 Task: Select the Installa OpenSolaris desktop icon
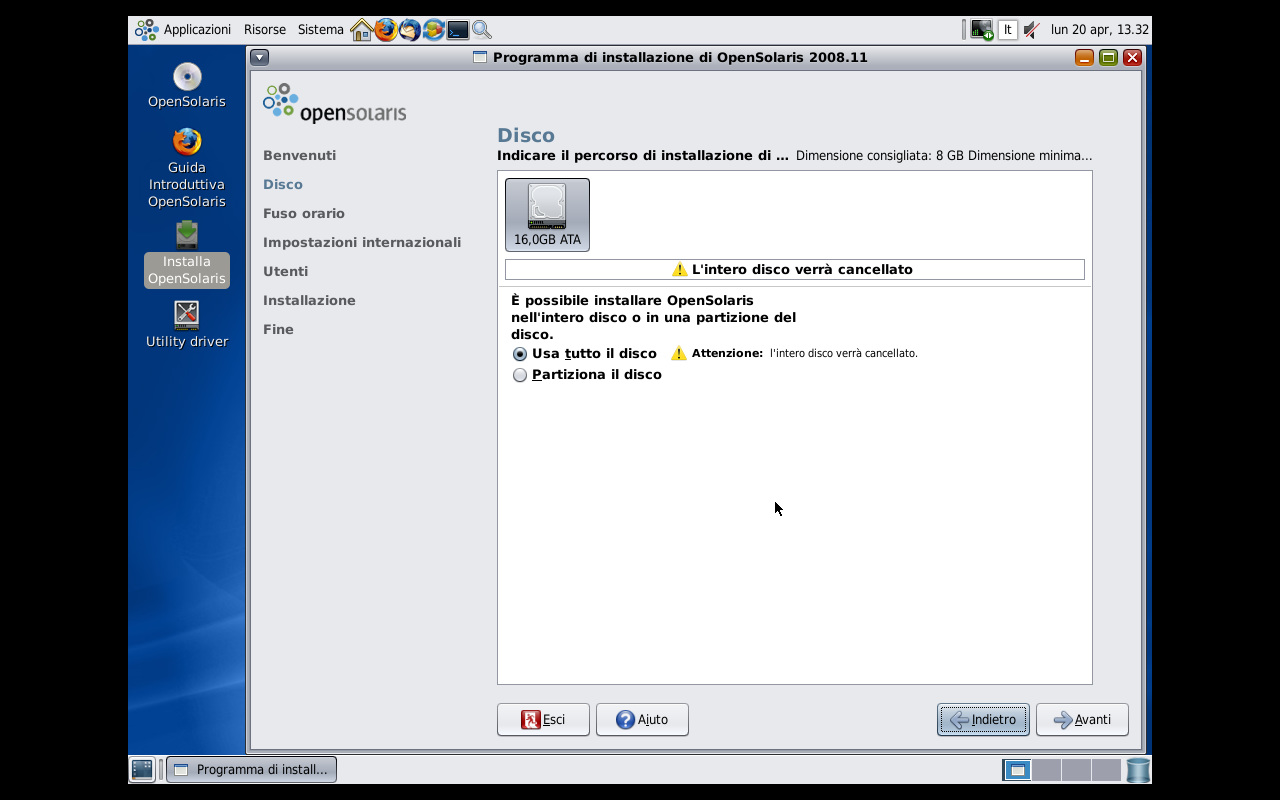(187, 254)
